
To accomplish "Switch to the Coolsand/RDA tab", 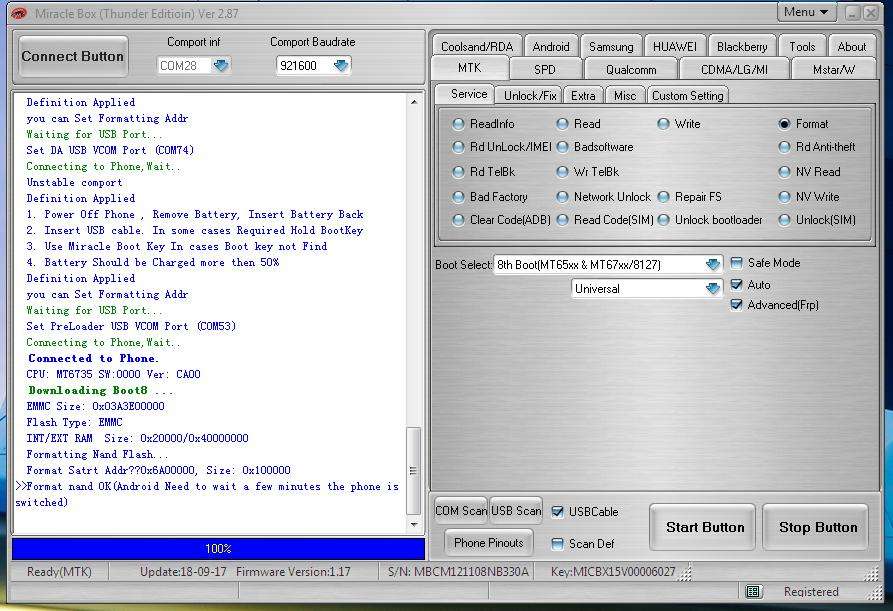I will (477, 47).
